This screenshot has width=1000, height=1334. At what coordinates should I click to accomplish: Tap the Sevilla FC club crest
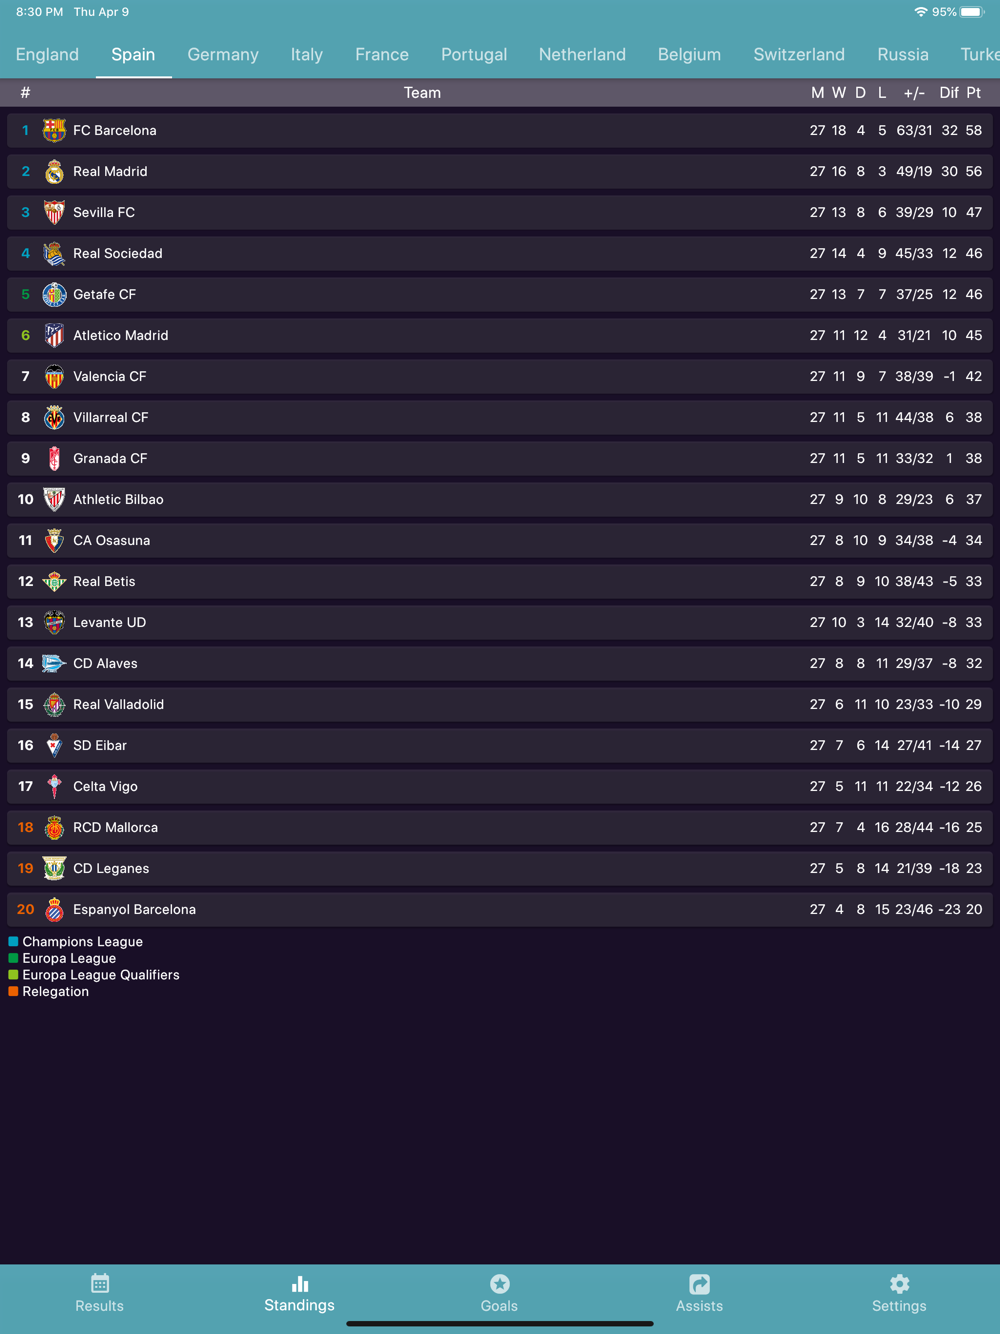pyautogui.click(x=54, y=212)
